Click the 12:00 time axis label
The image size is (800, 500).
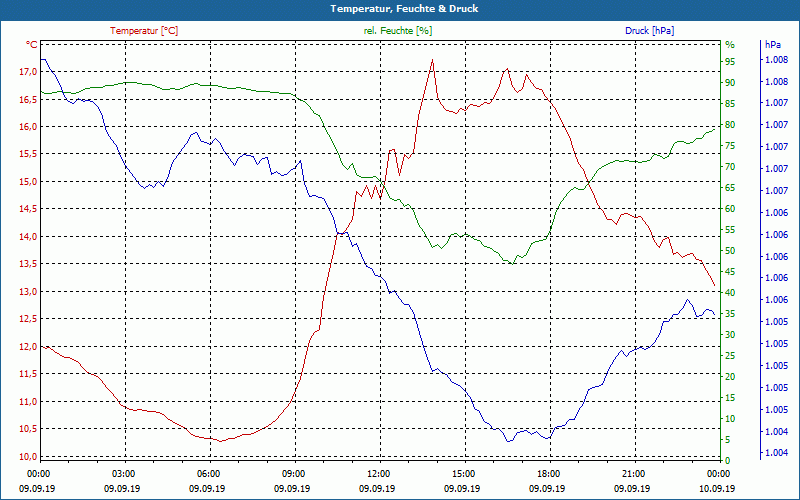tap(380, 474)
